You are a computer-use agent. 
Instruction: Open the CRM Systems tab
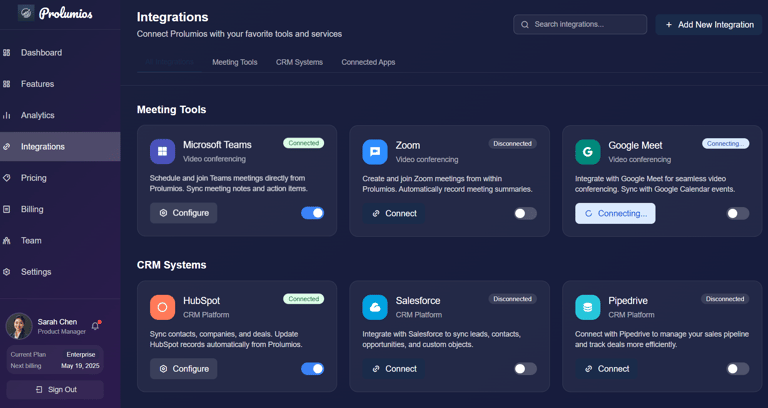click(x=299, y=62)
